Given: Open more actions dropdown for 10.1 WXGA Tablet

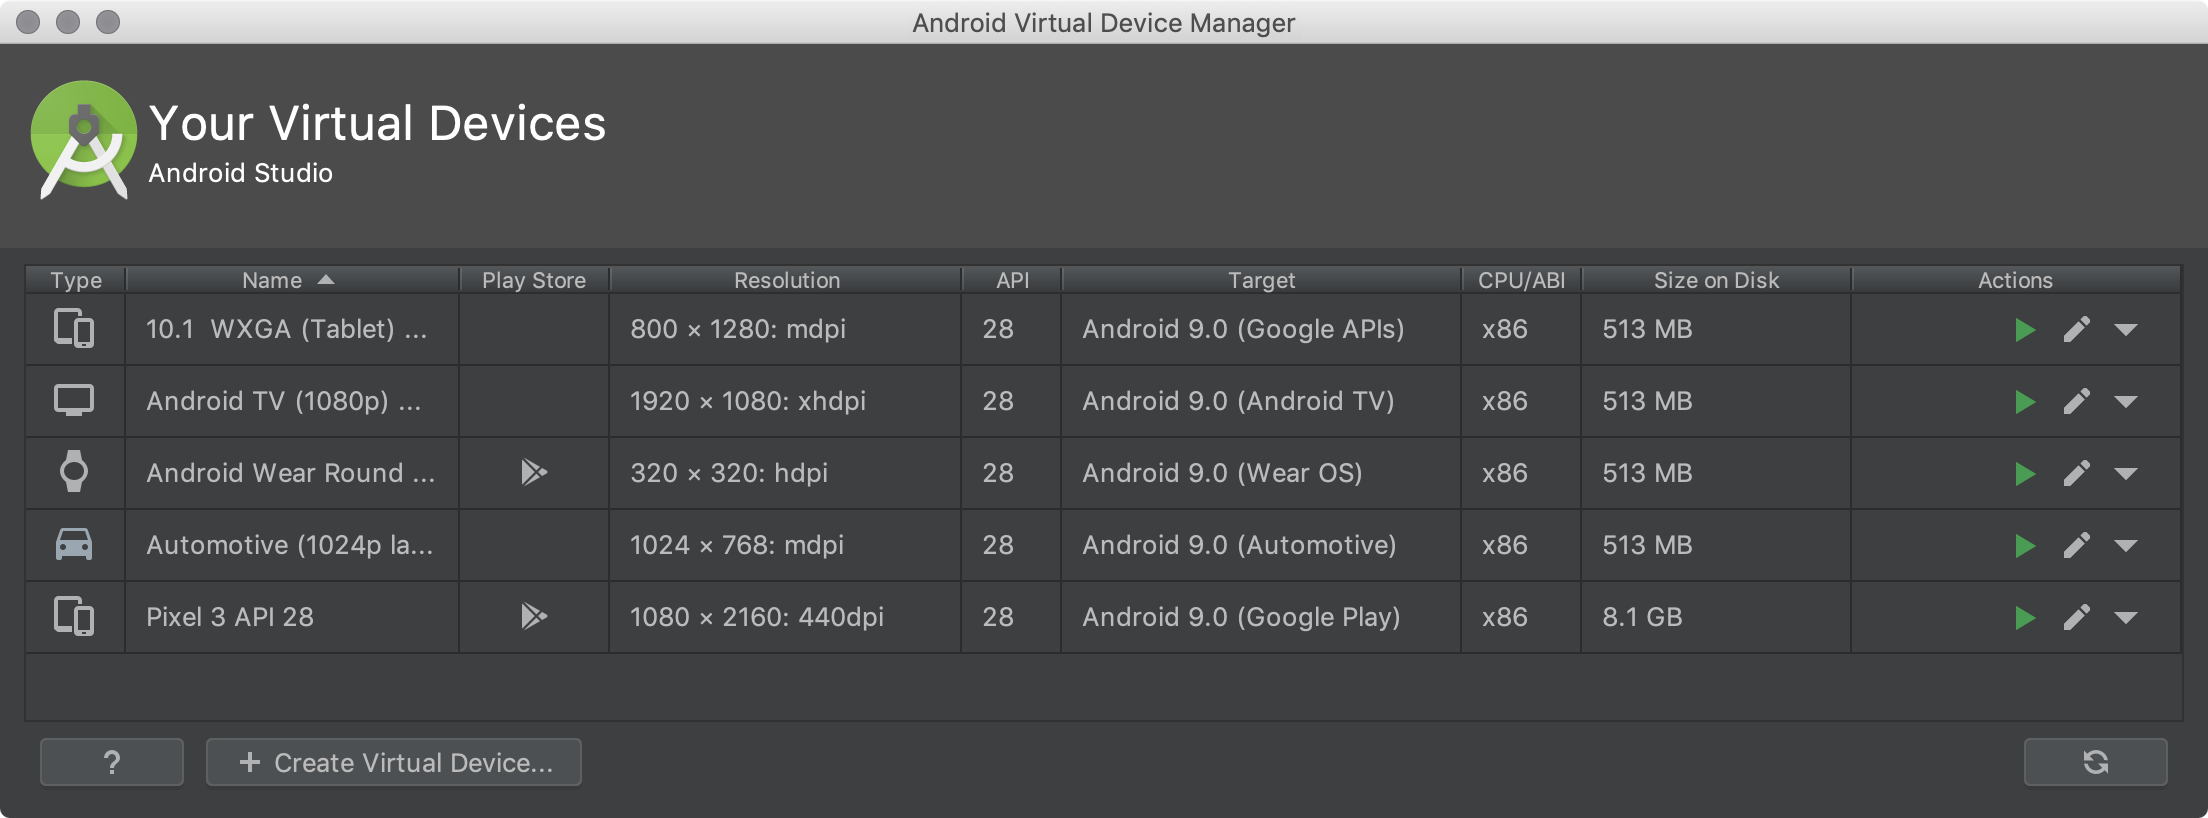Looking at the screenshot, I should (x=2126, y=330).
